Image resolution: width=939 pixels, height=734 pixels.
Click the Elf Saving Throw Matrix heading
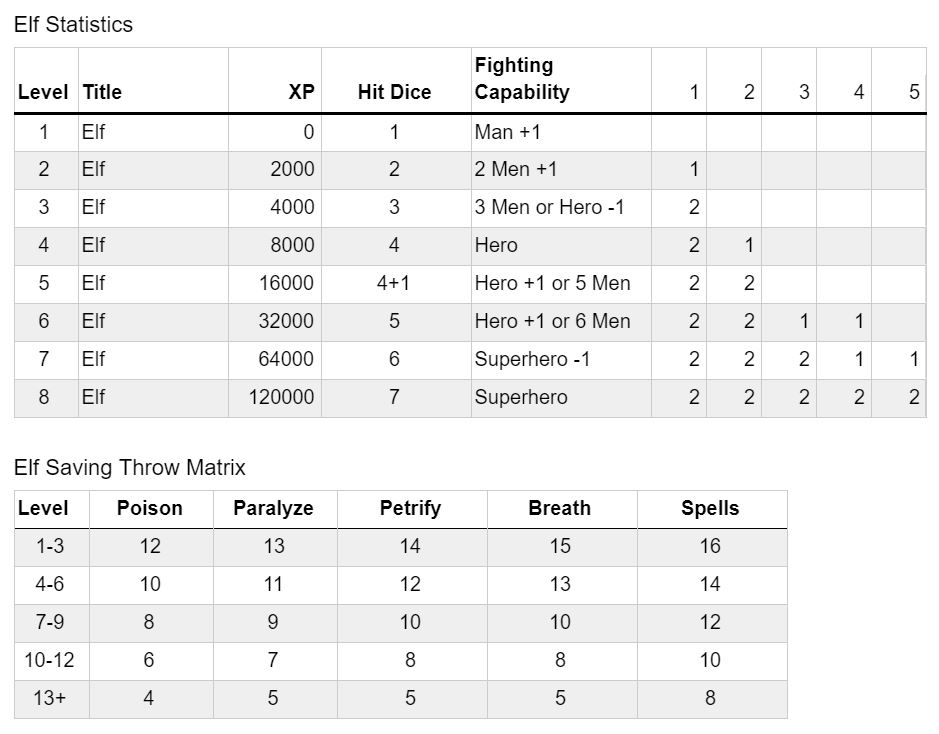(x=130, y=467)
